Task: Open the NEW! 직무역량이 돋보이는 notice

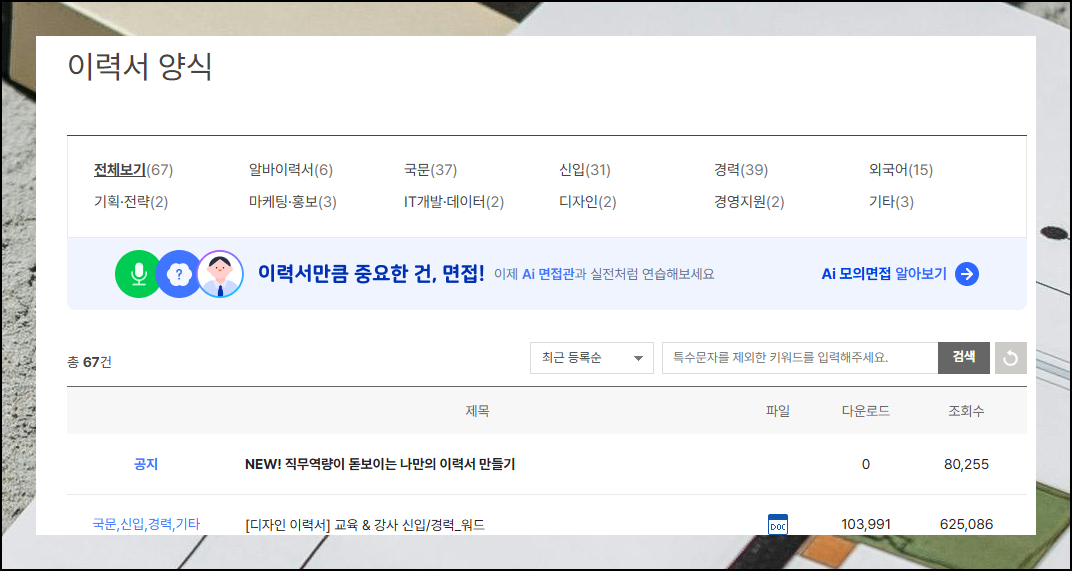Action: (x=380, y=464)
